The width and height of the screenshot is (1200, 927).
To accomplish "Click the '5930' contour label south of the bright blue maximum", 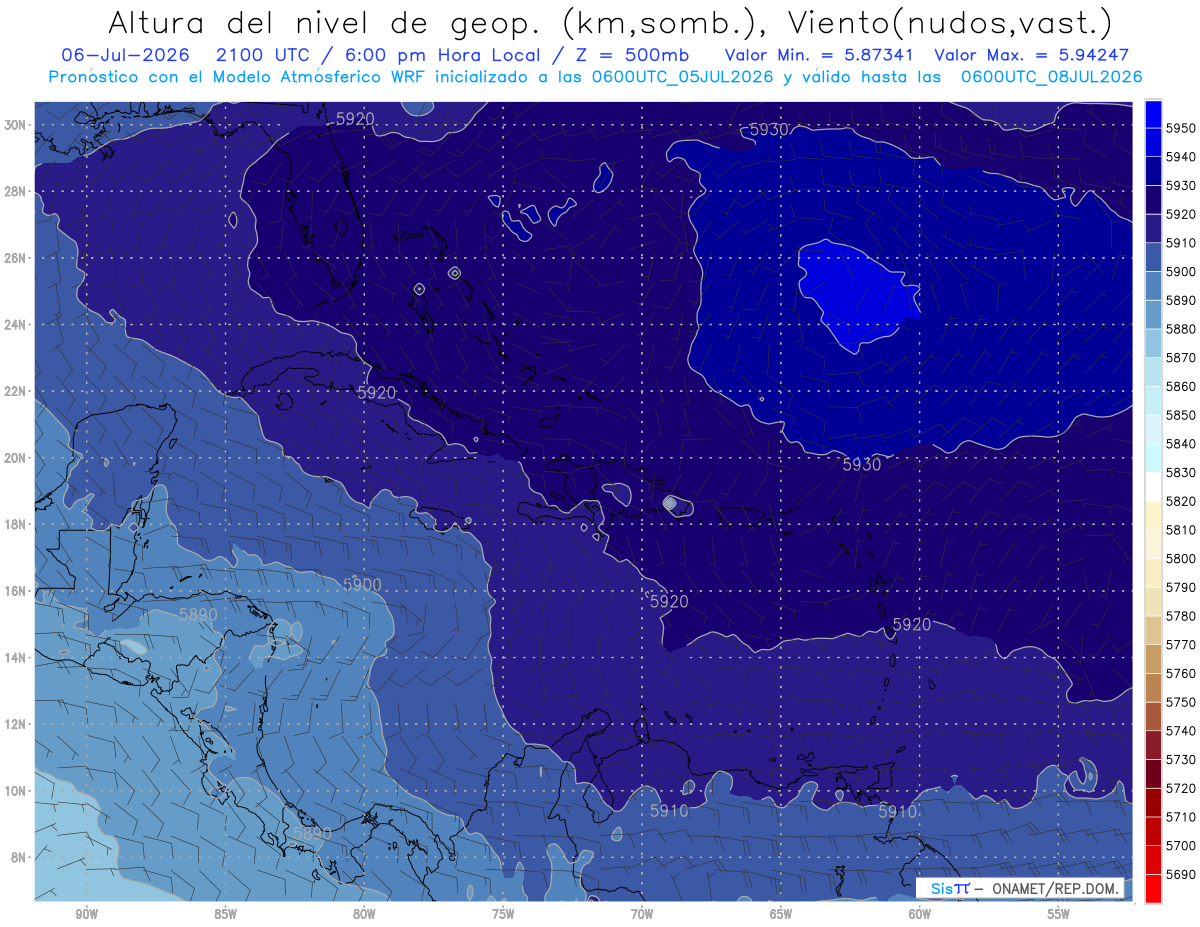I will point(862,464).
